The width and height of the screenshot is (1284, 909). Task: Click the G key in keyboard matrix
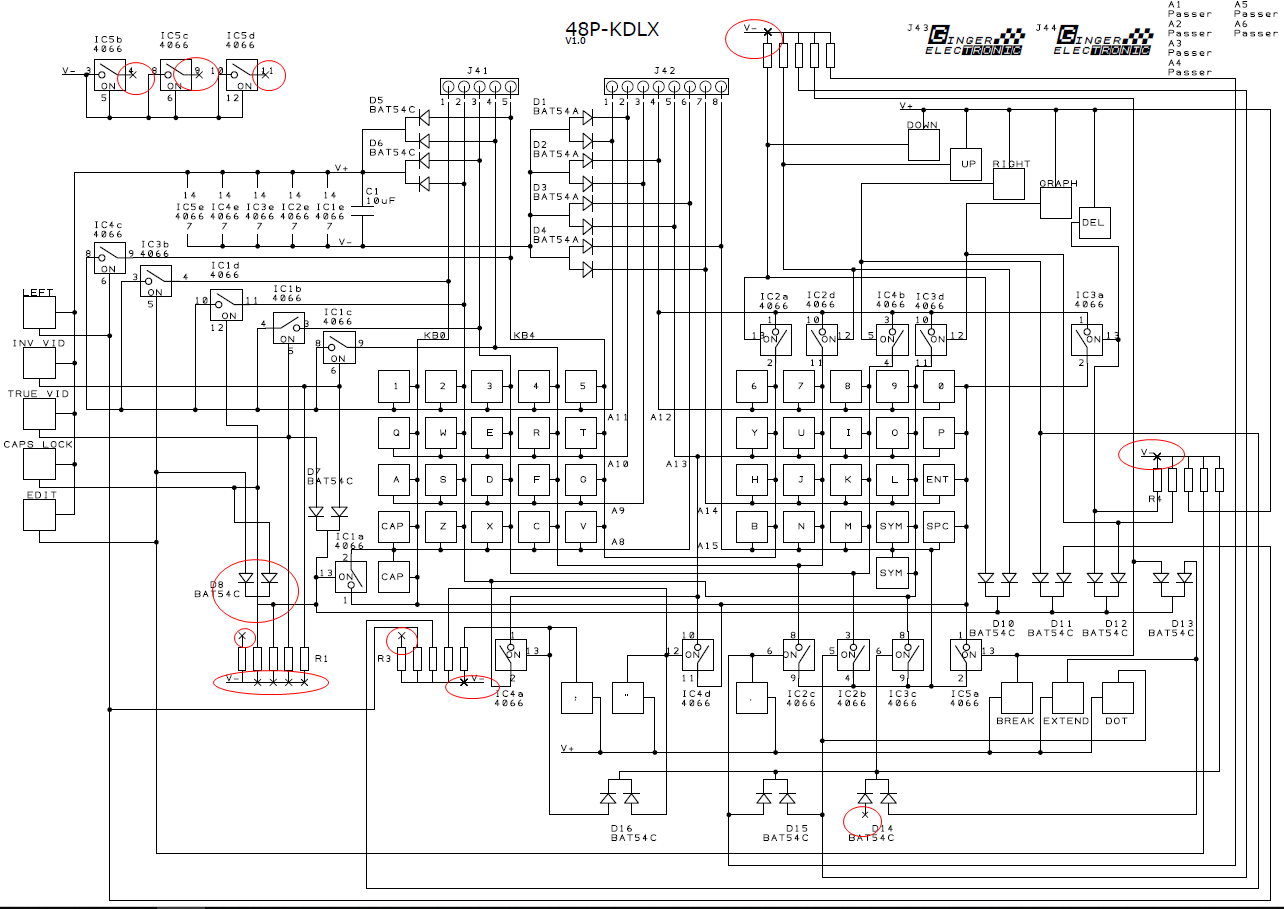coord(581,480)
